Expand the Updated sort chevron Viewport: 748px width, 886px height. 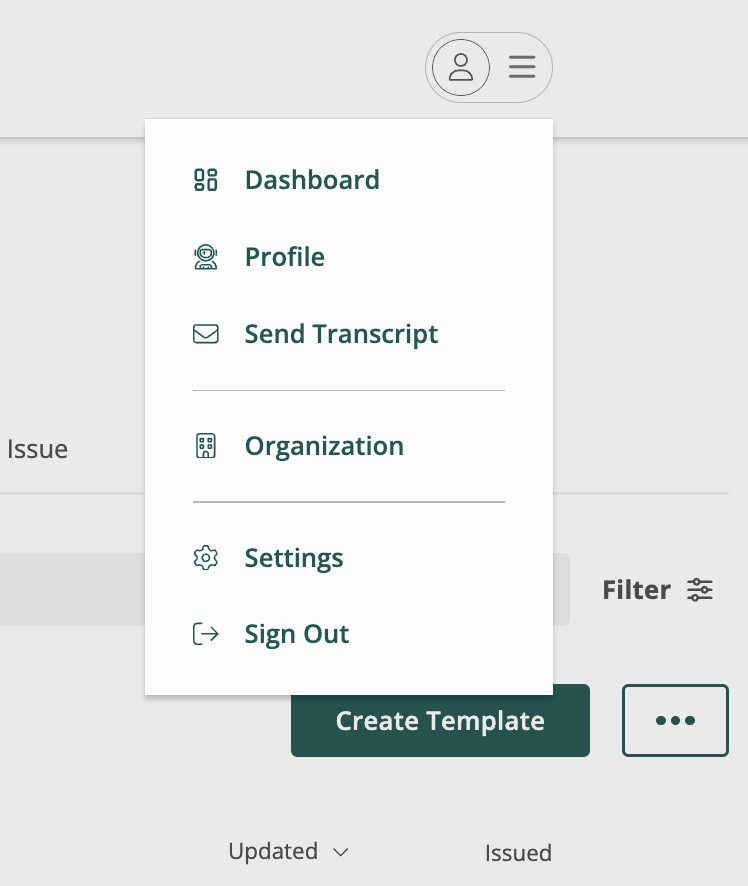pyautogui.click(x=341, y=852)
